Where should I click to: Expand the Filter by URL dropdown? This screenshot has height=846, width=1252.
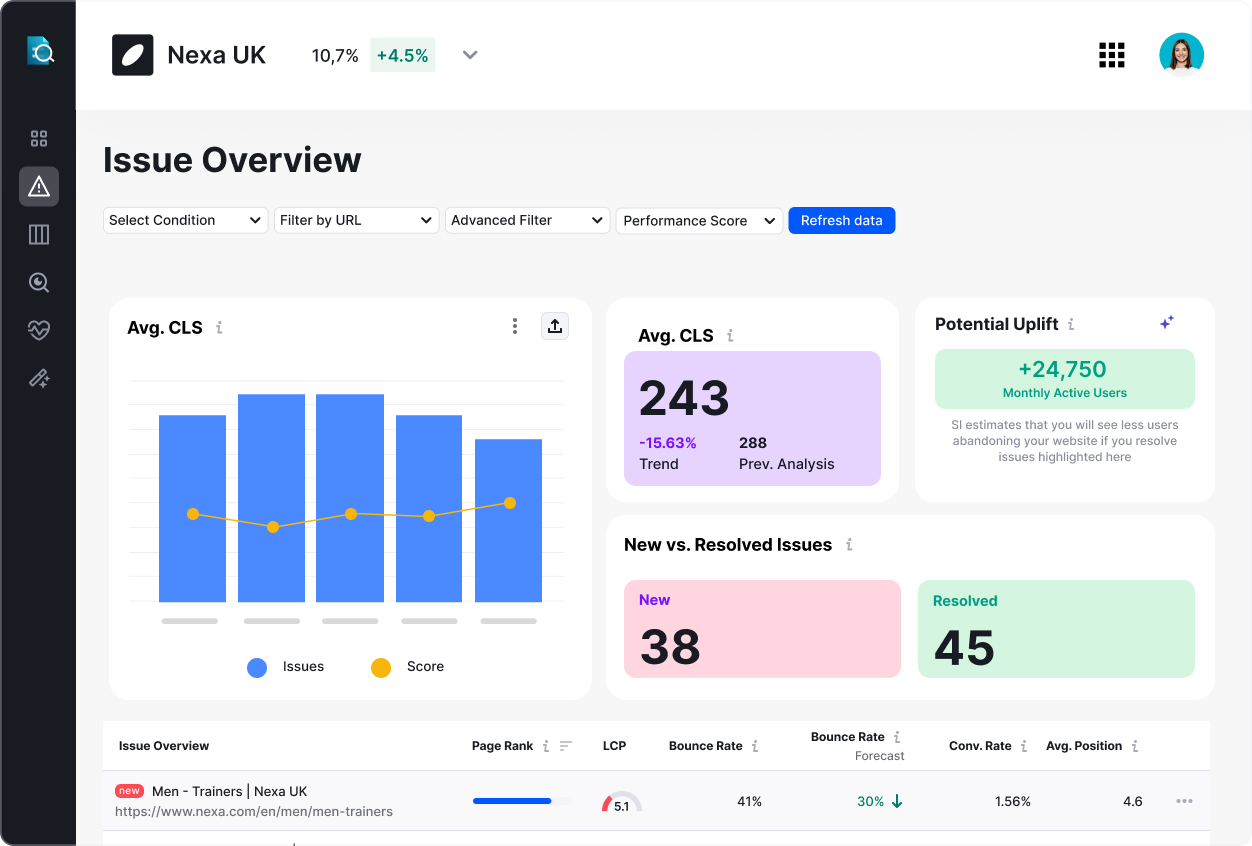356,220
